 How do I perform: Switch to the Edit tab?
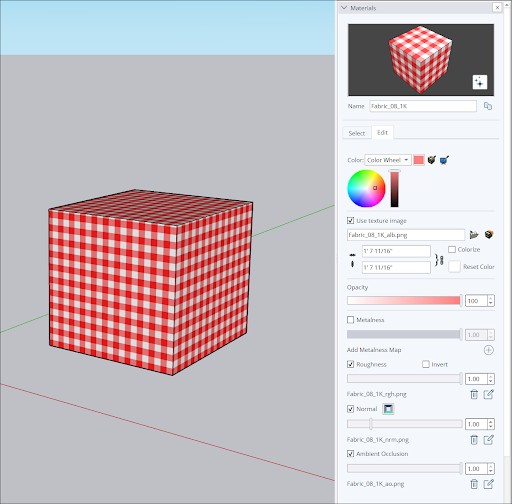click(382, 133)
